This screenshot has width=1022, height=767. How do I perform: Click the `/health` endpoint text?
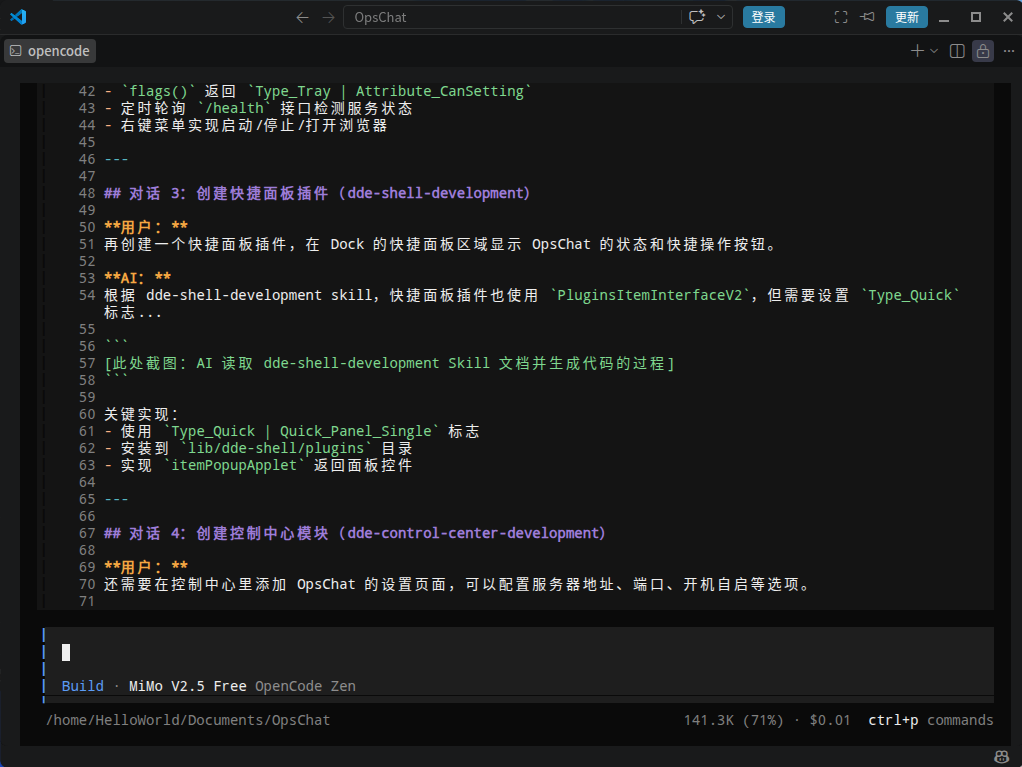pyautogui.click(x=234, y=108)
